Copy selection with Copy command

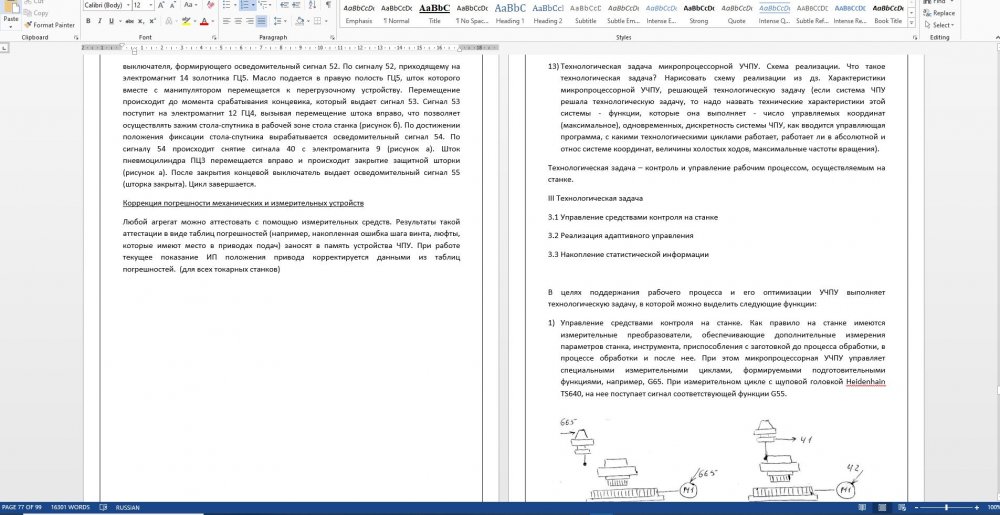coord(36,13)
